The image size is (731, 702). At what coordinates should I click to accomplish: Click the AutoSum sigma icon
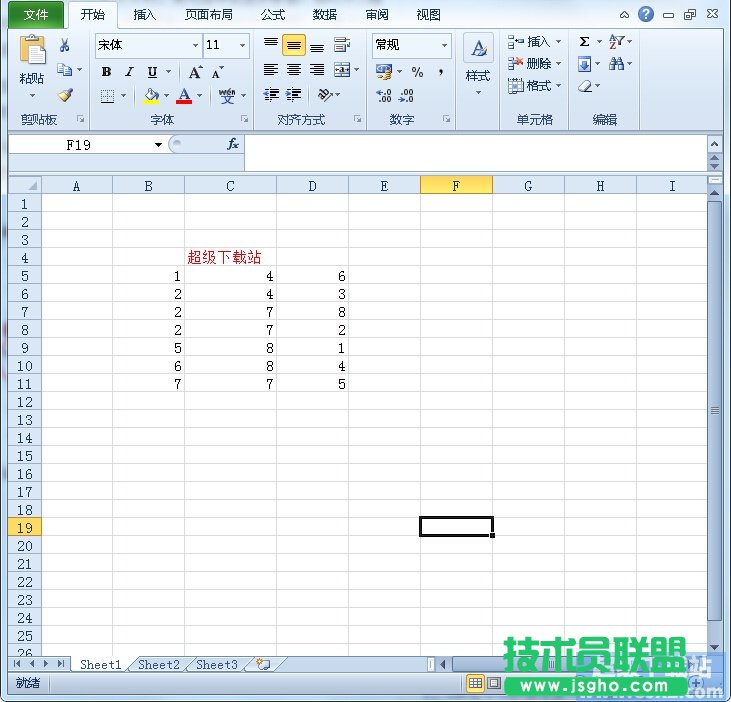click(x=585, y=42)
